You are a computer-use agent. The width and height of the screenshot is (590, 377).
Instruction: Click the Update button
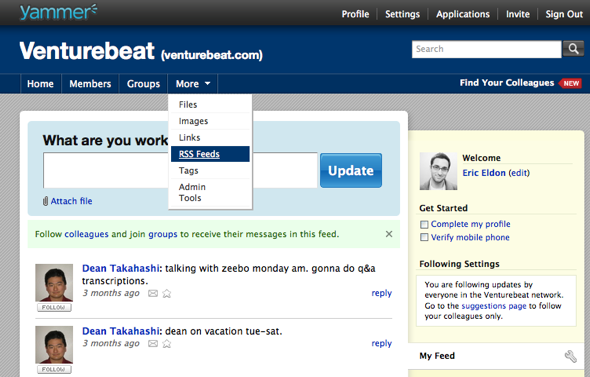351,170
